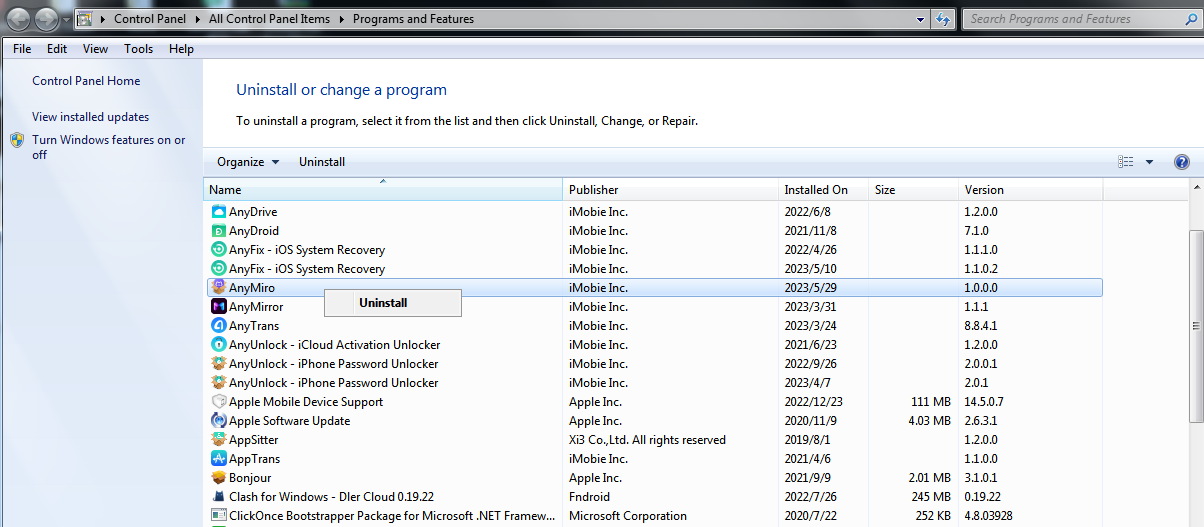Click Apple Software Update icon
This screenshot has width=1204, height=527.
coord(219,421)
